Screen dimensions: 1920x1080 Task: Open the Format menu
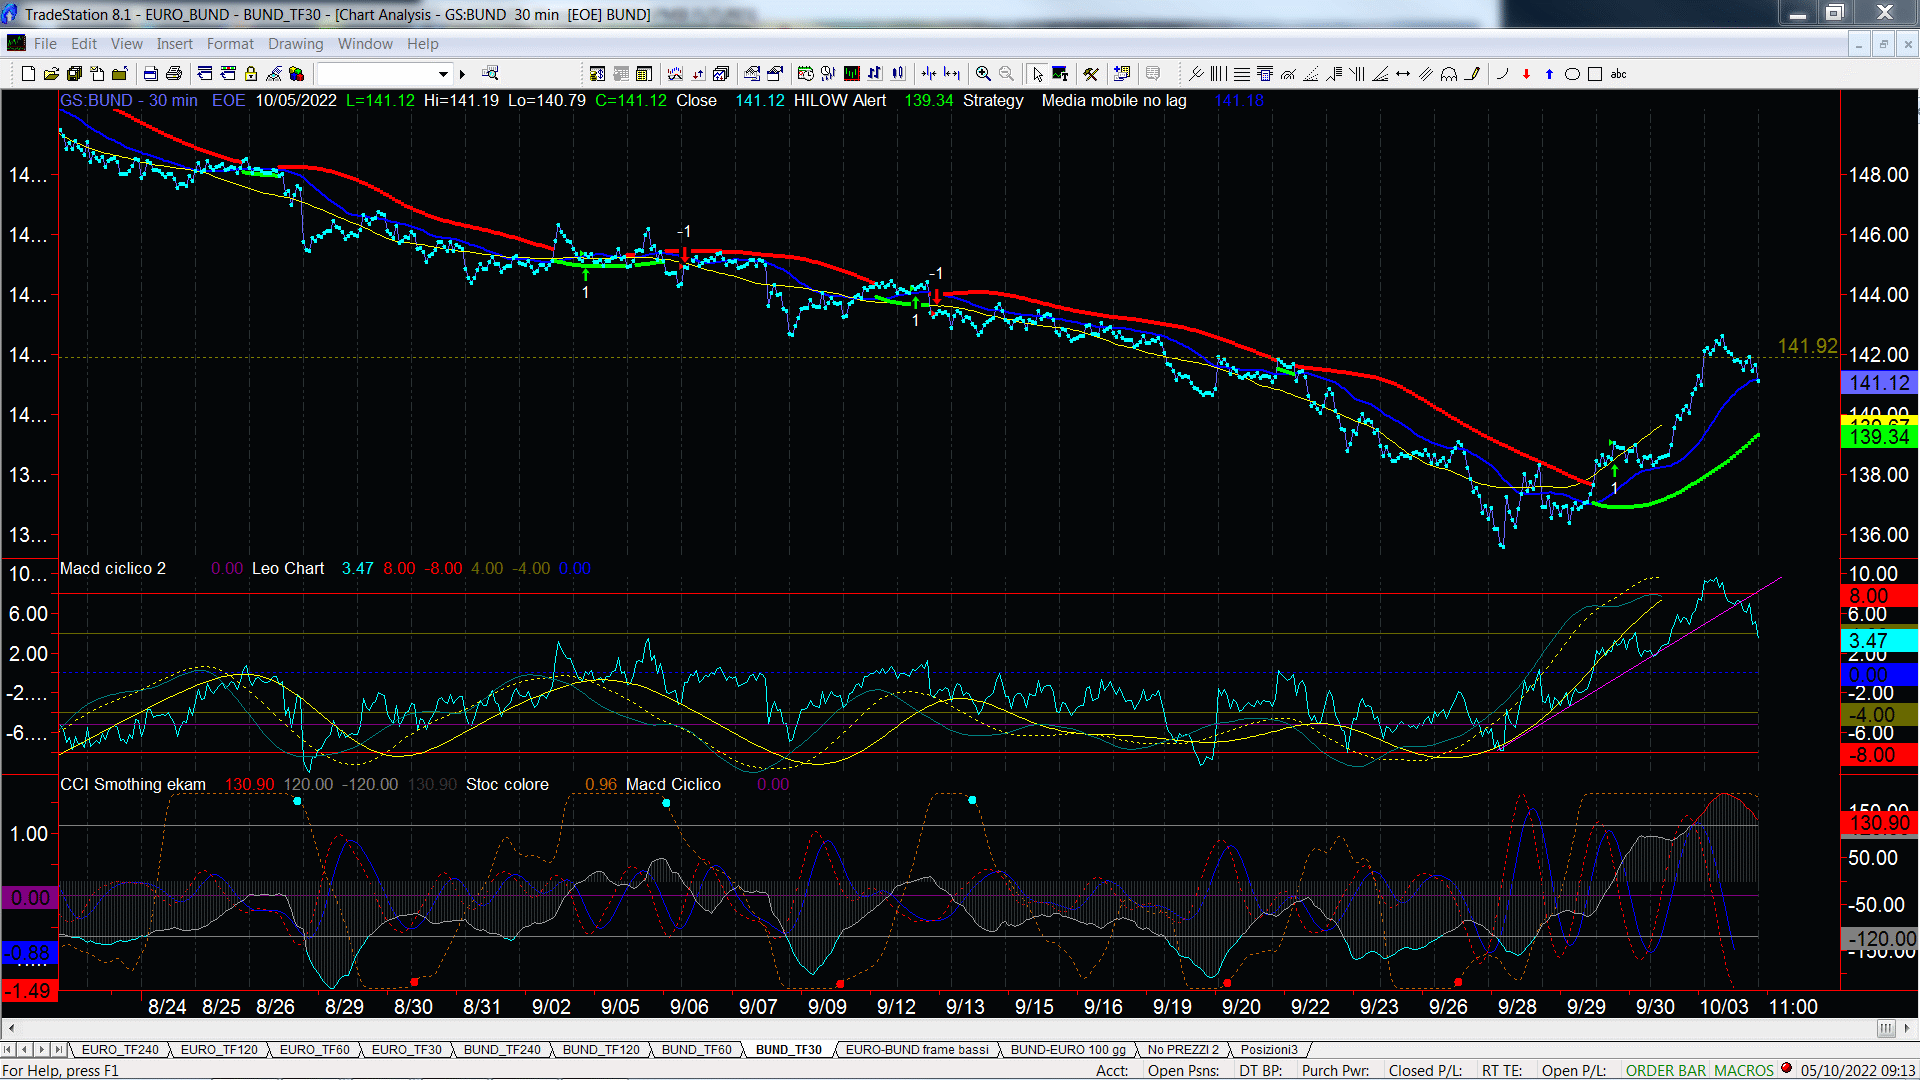(x=230, y=44)
